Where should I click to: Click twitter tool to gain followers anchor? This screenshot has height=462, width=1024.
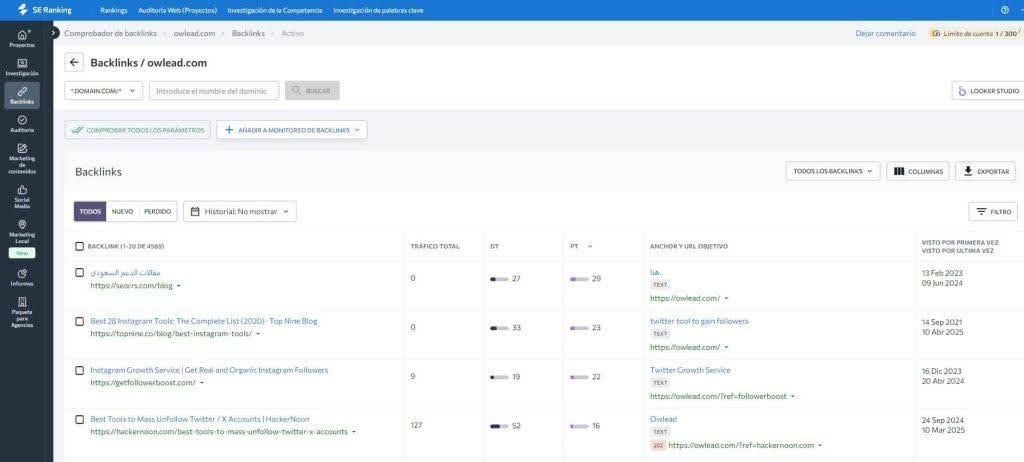tap(699, 322)
